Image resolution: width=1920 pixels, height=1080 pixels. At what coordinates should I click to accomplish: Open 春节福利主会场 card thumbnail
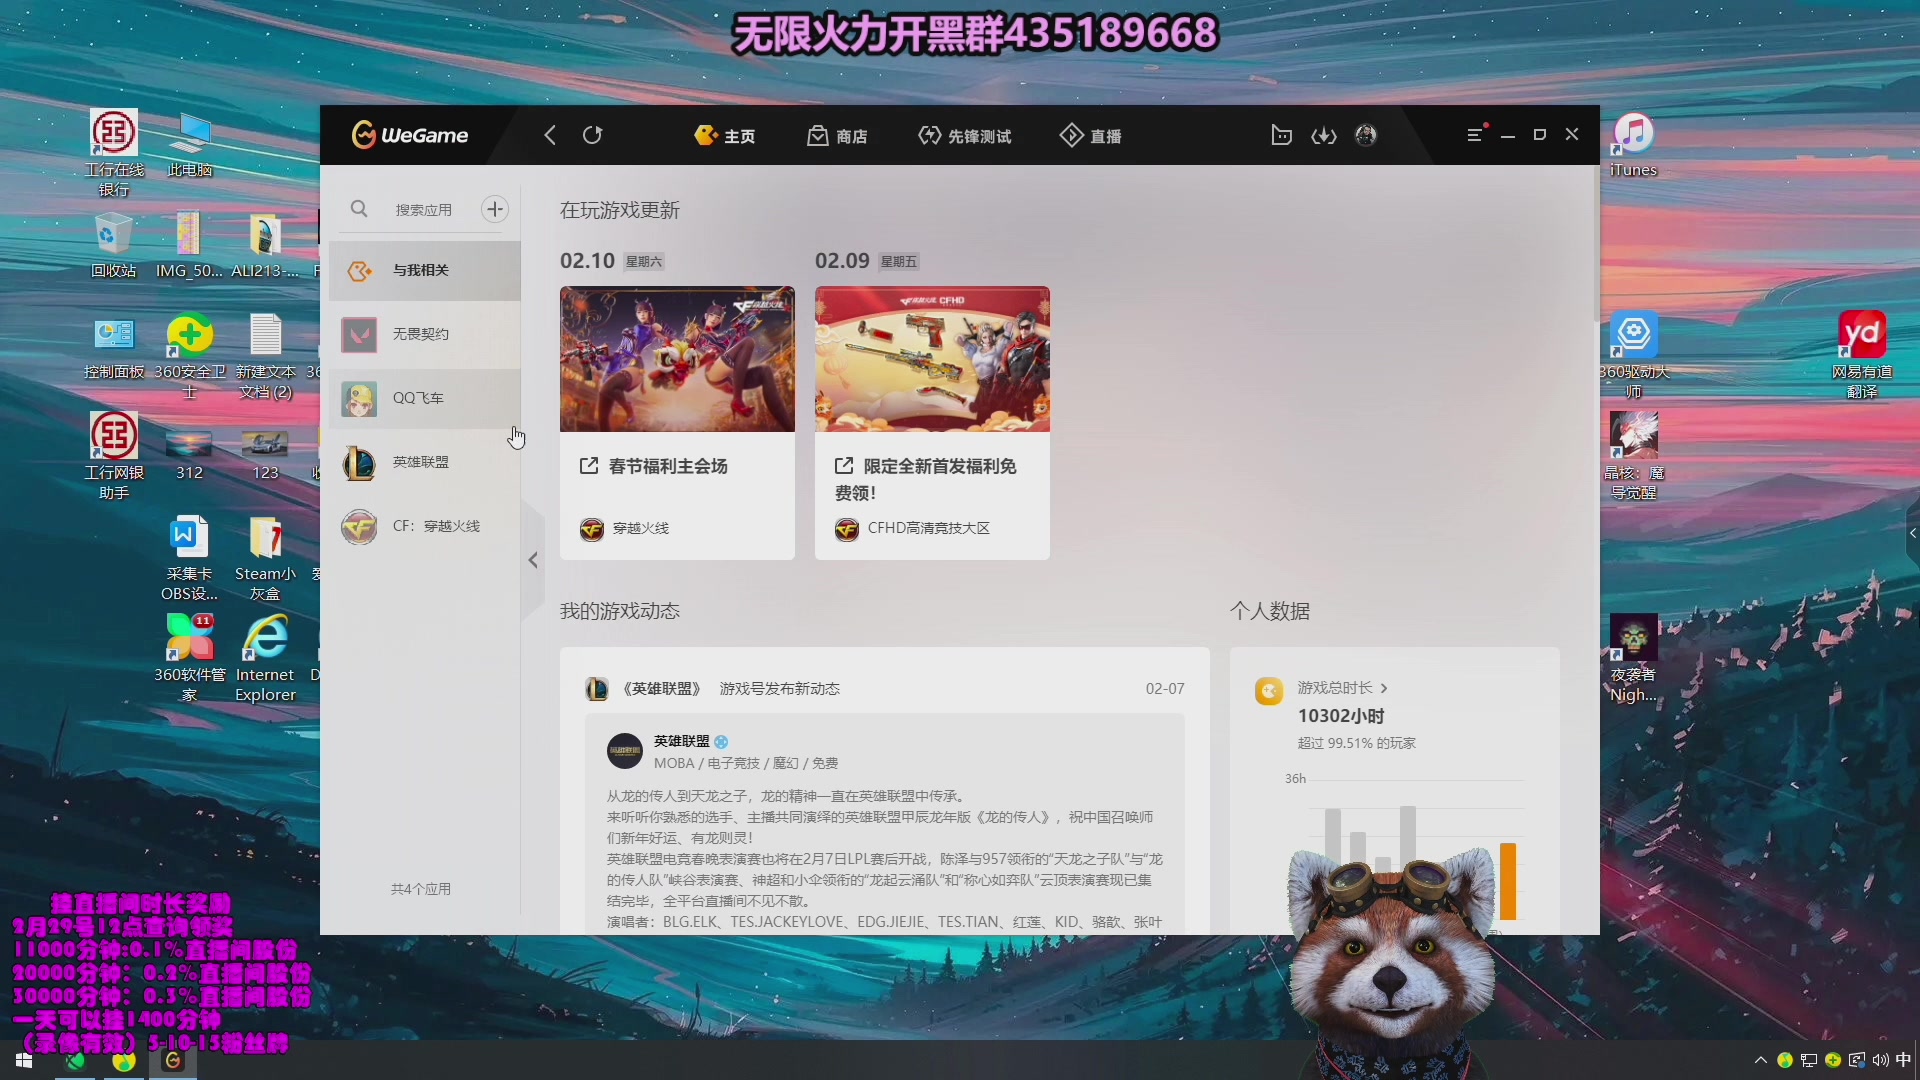pos(677,359)
